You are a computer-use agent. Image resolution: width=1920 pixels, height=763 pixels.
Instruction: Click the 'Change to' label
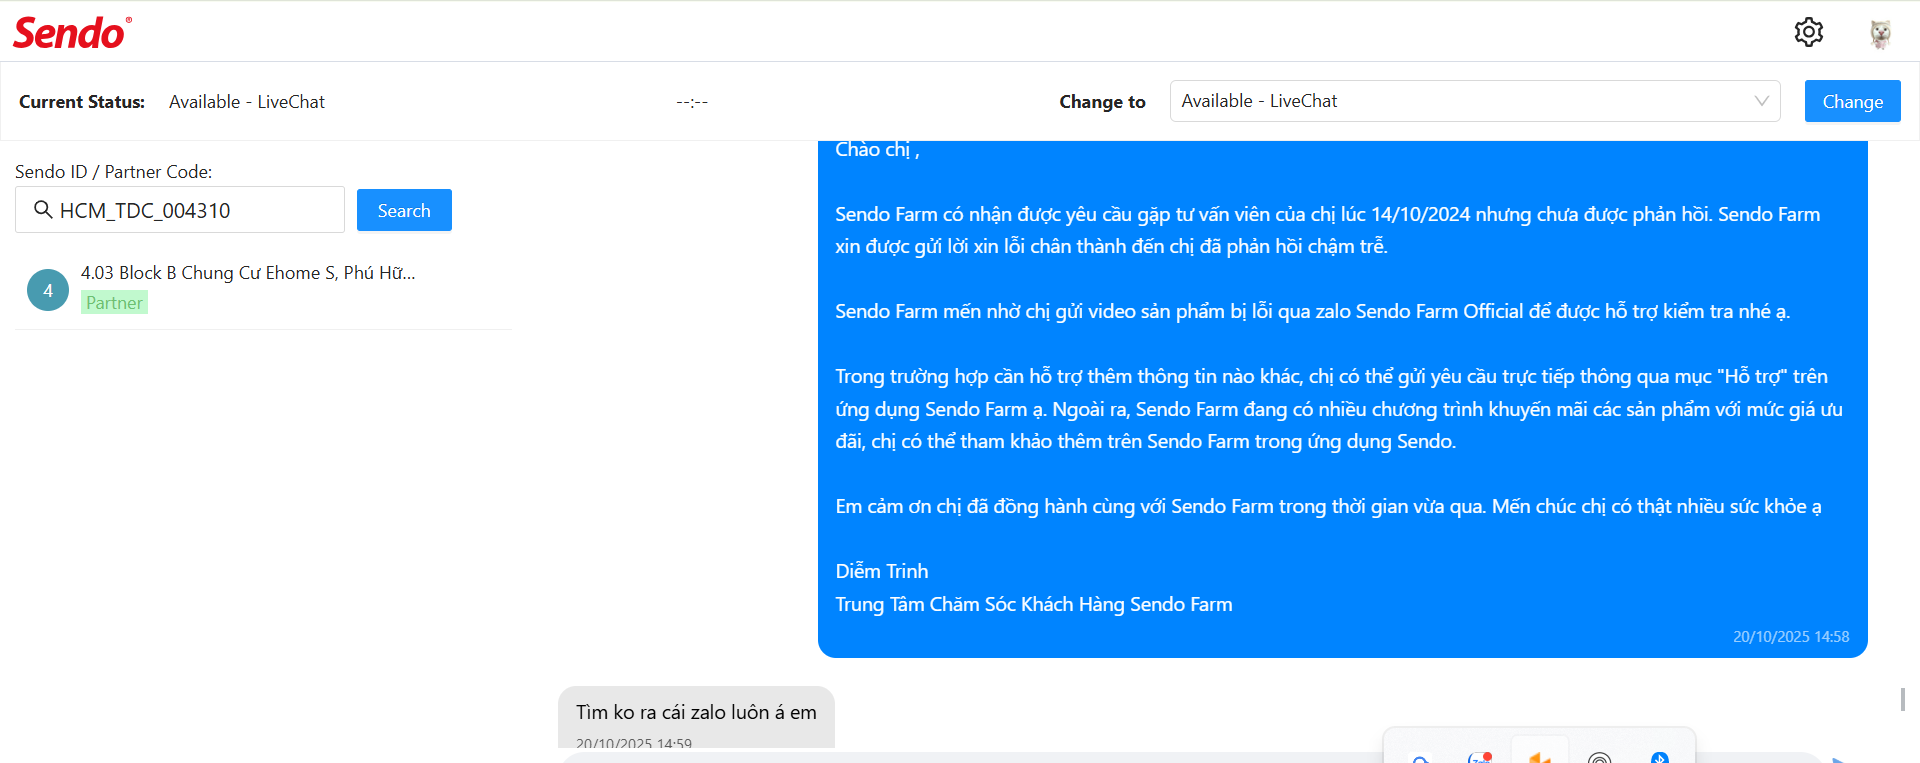pyautogui.click(x=1102, y=102)
